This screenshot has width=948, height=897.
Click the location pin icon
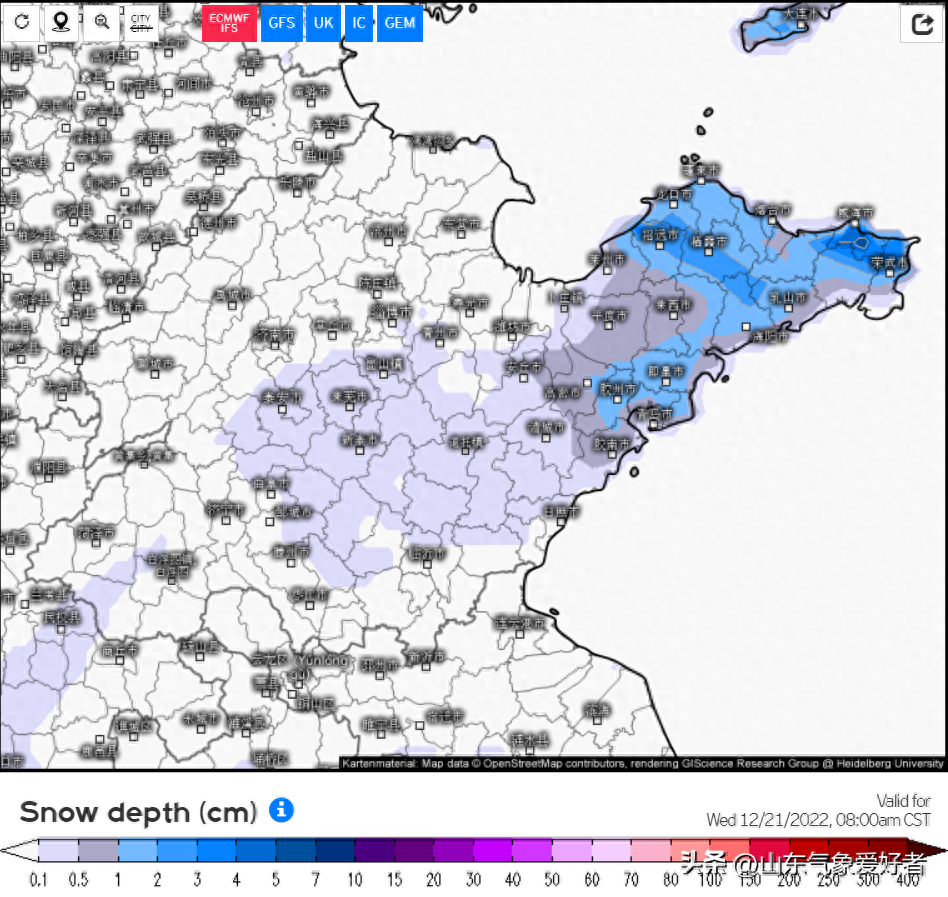point(61,22)
